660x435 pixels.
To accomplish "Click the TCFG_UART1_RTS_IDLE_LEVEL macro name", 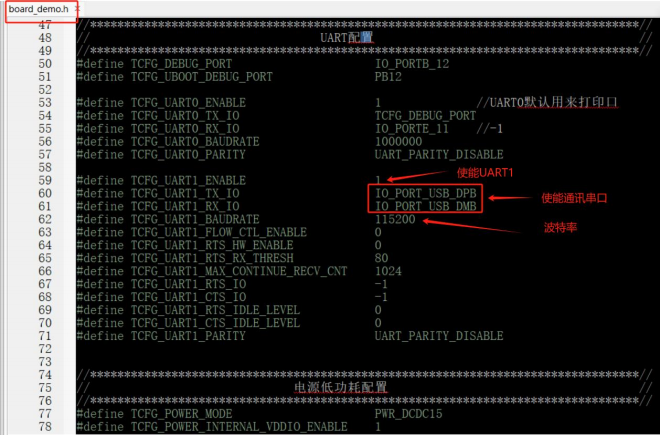I will [215, 310].
